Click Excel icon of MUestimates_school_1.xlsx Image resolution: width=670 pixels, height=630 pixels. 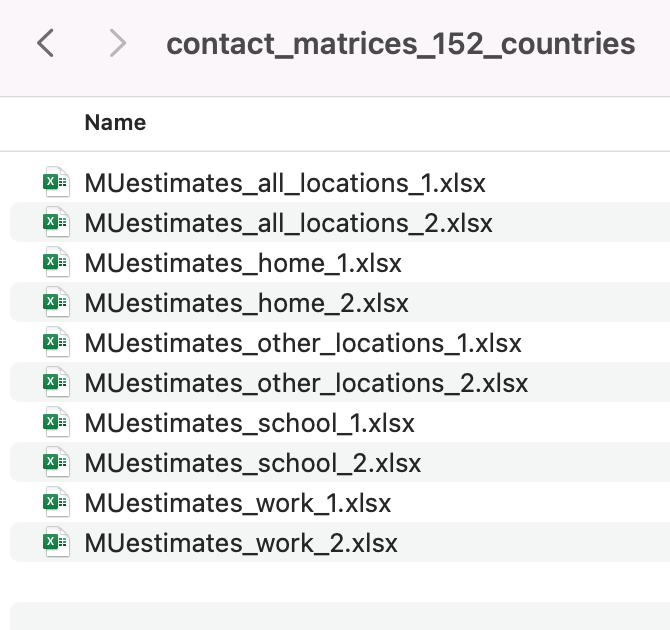tap(54, 422)
